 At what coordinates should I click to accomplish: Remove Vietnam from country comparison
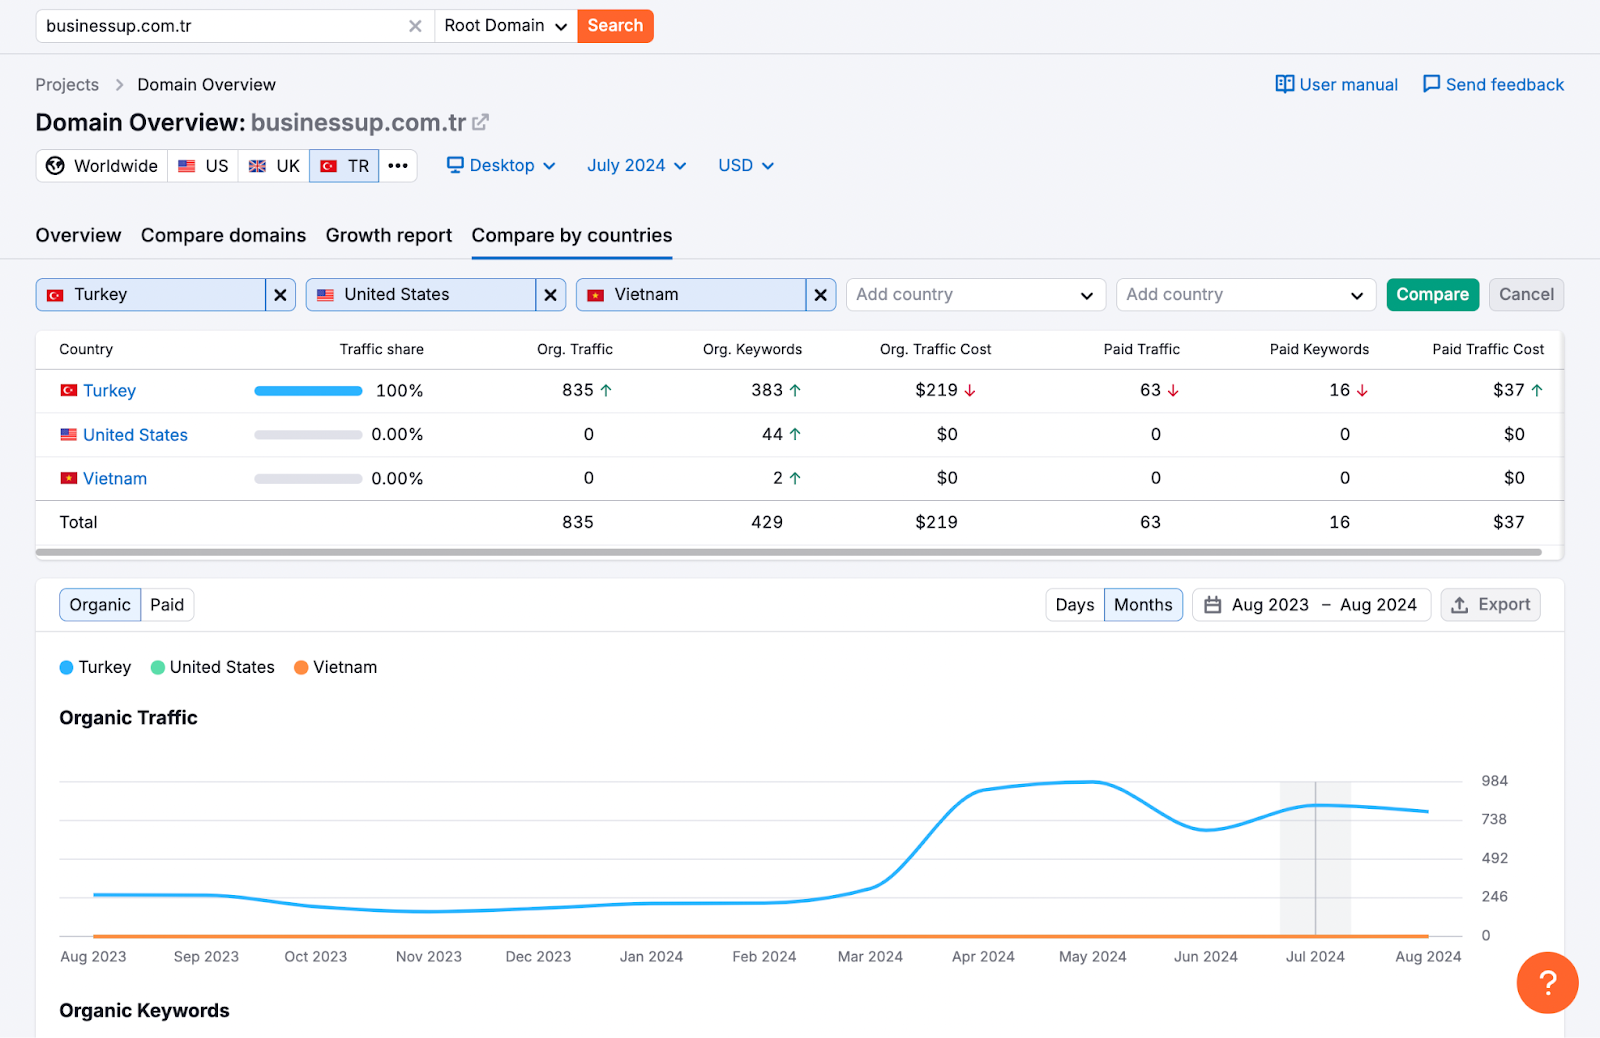(820, 295)
